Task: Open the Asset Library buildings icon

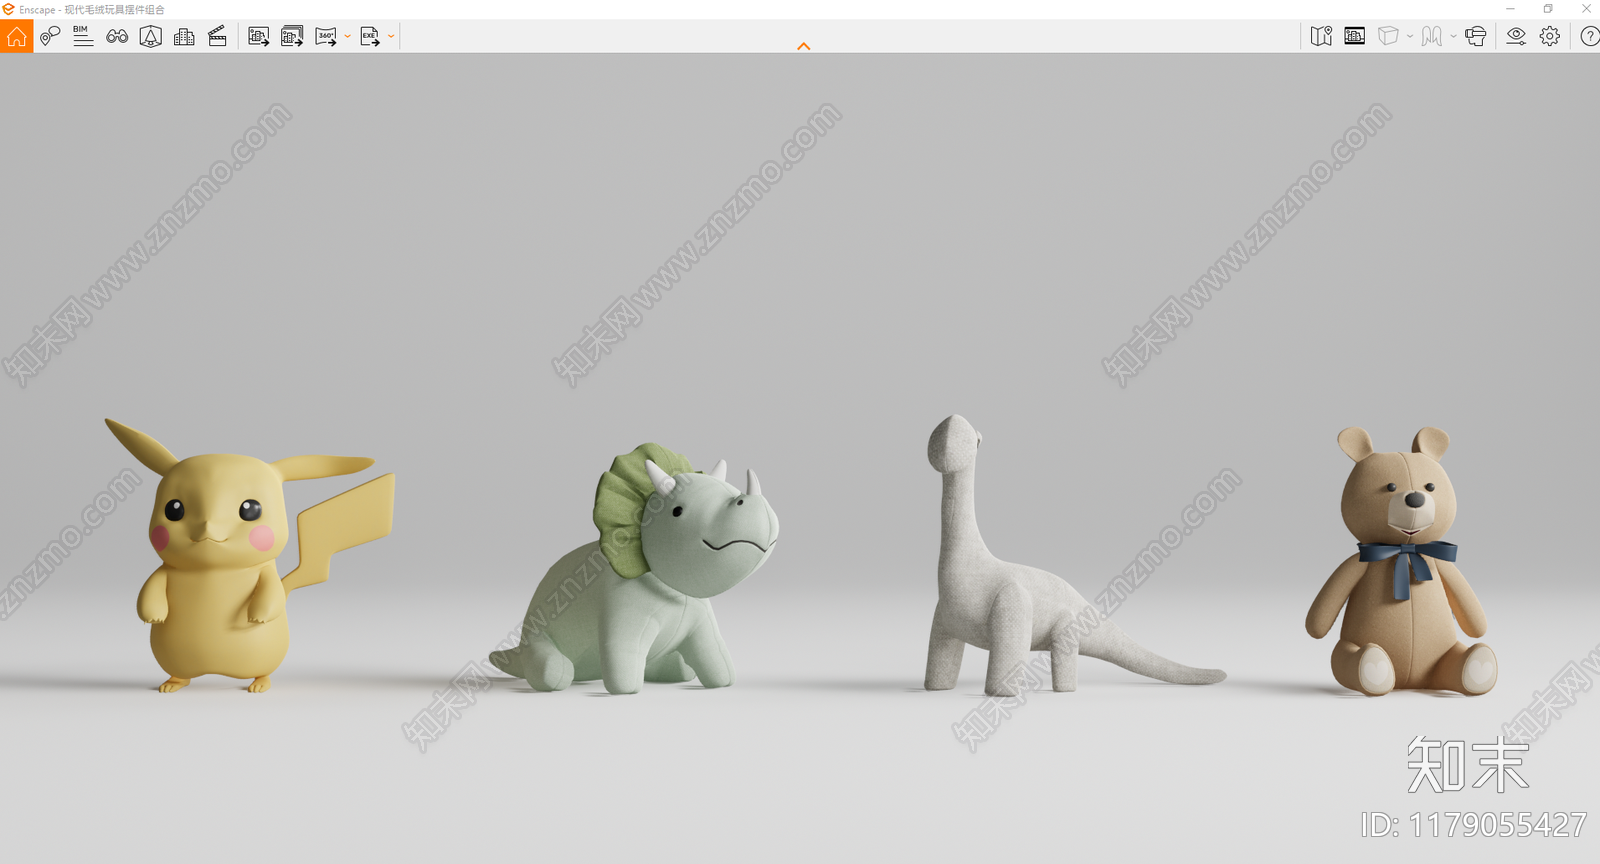Action: (x=184, y=37)
